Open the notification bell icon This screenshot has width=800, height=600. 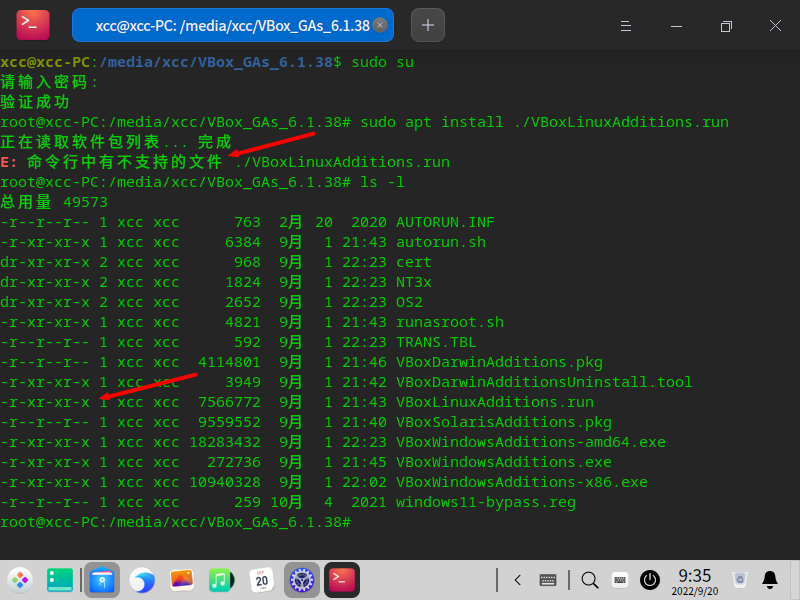pyautogui.click(x=769, y=580)
